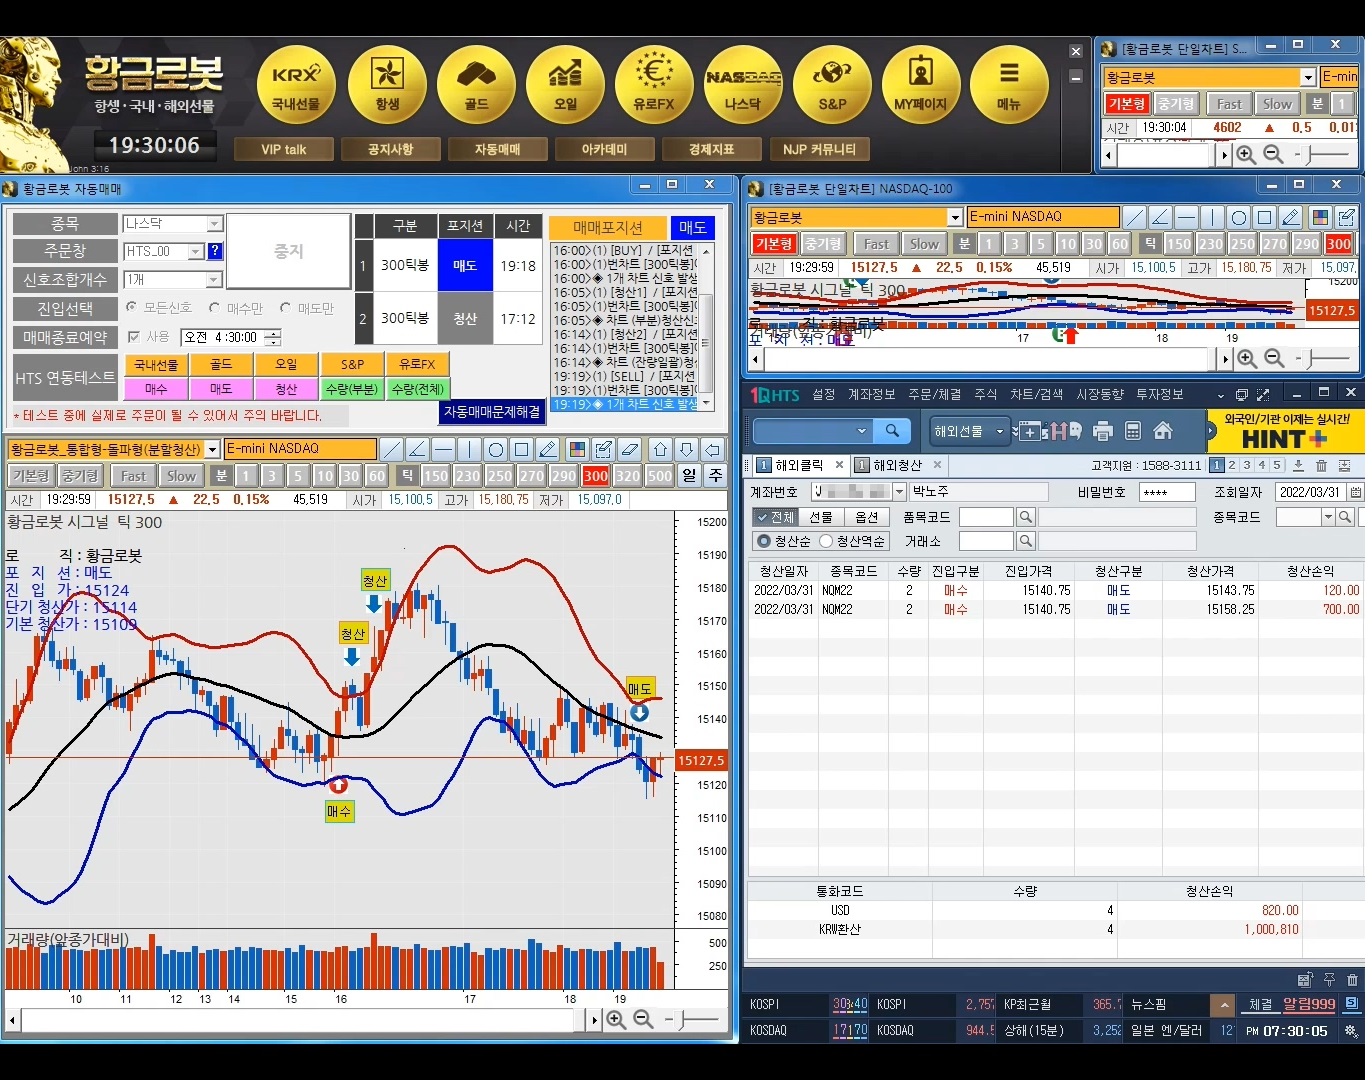The width and height of the screenshot is (1372, 1080).
Task: Expand 계좌번호 account dropdown
Action: pos(899,492)
